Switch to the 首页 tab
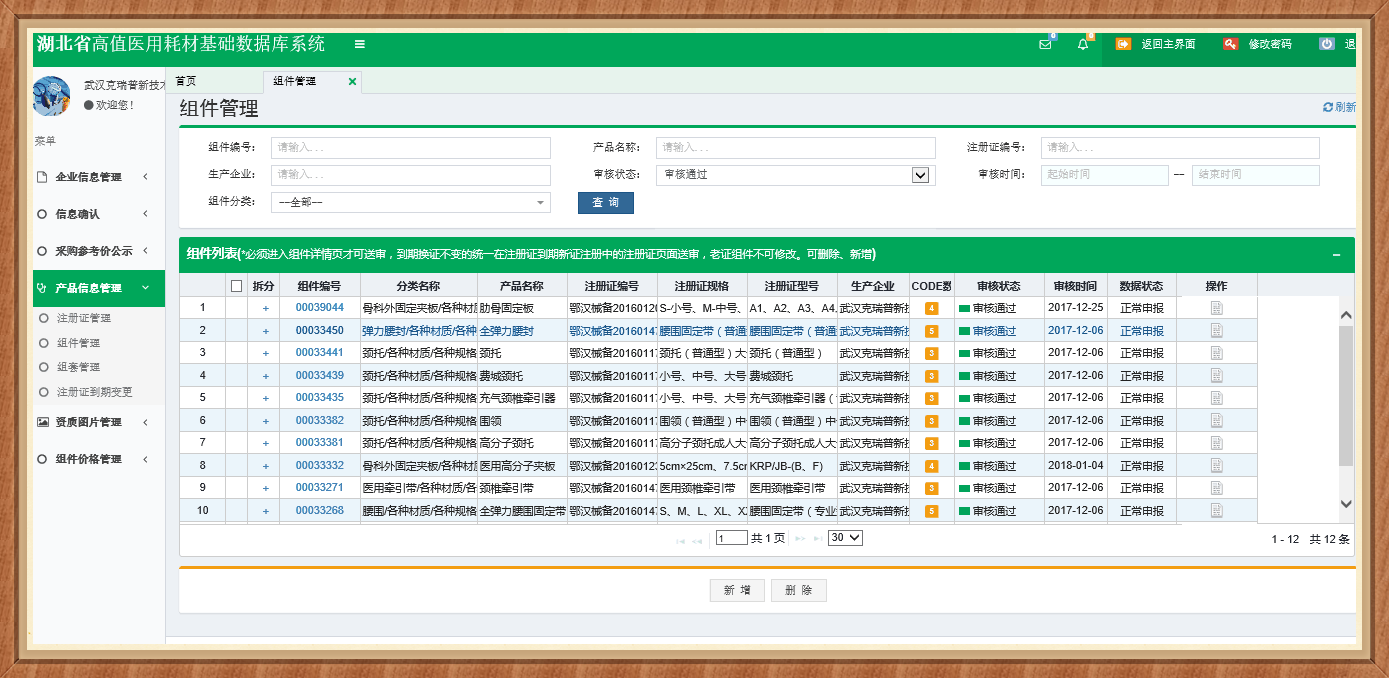Screen dimensions: 1389x678 point(186,81)
